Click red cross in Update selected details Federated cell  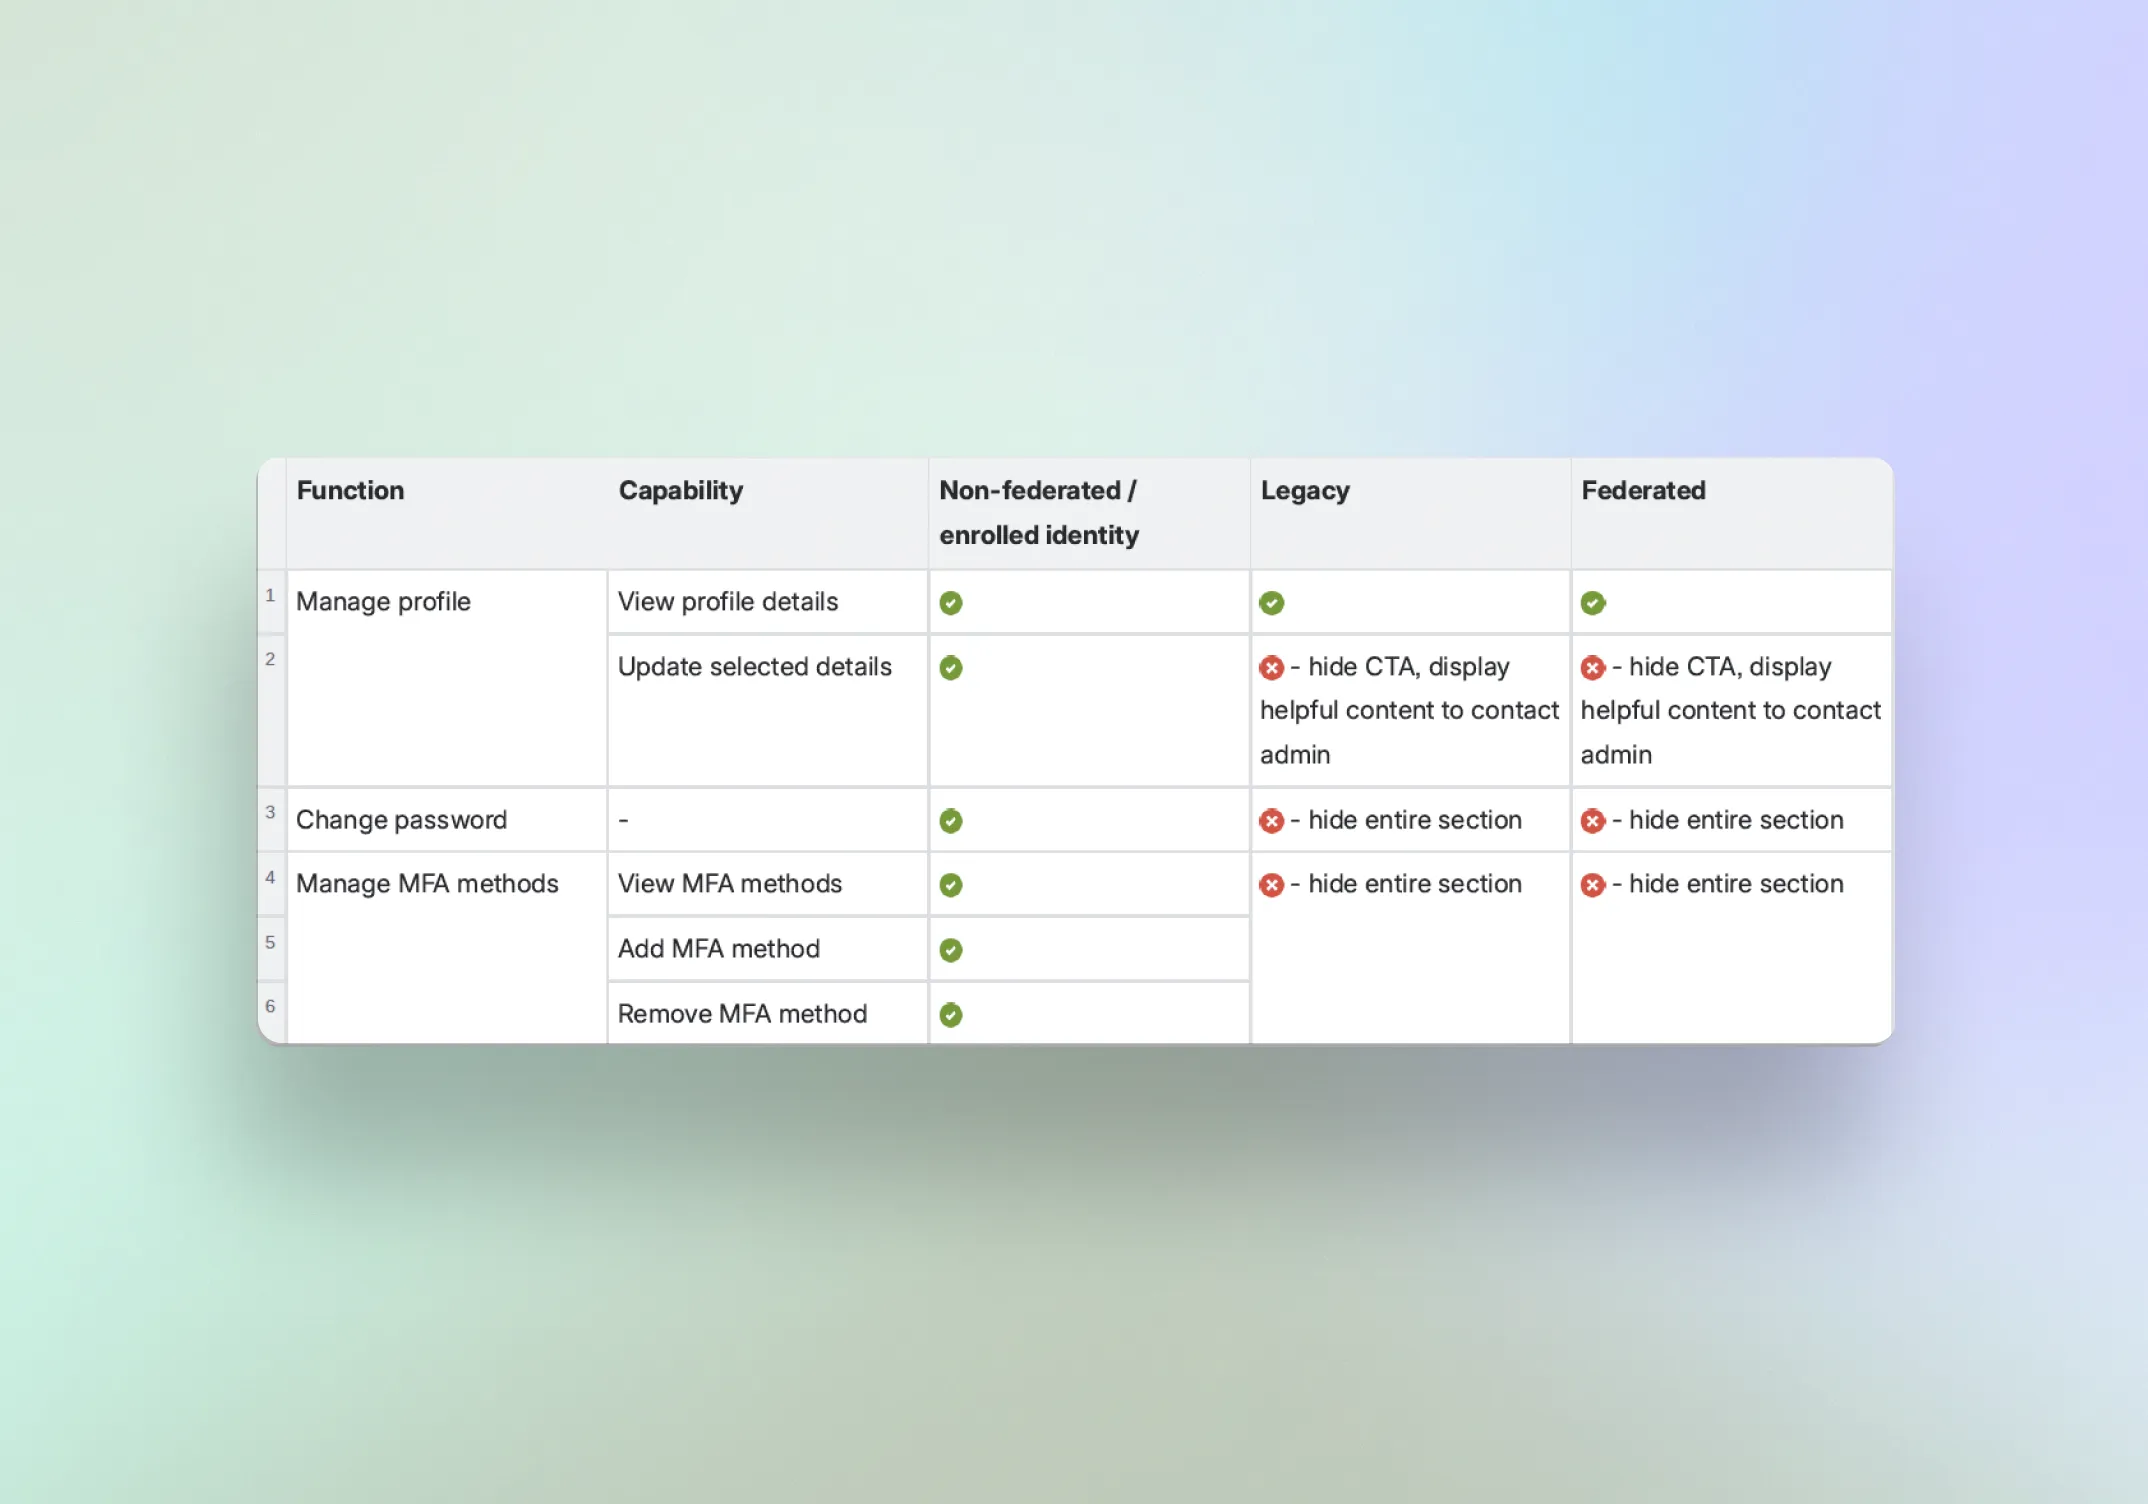point(1593,667)
